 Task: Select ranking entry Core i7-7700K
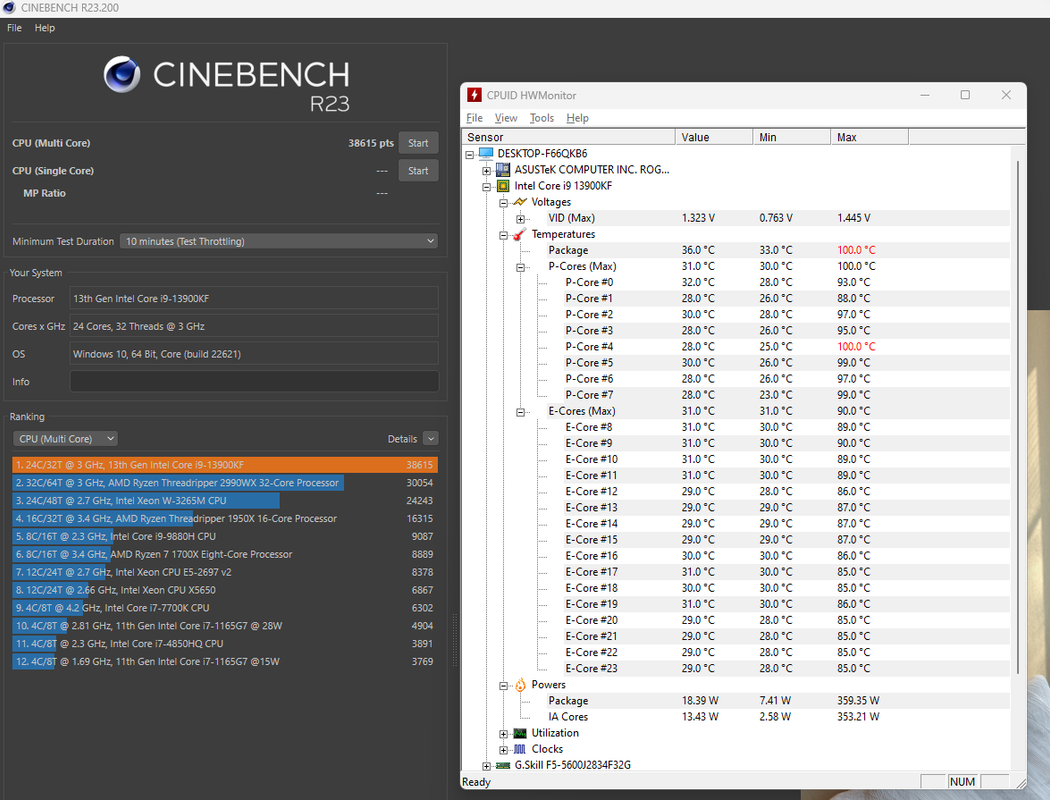coord(225,608)
